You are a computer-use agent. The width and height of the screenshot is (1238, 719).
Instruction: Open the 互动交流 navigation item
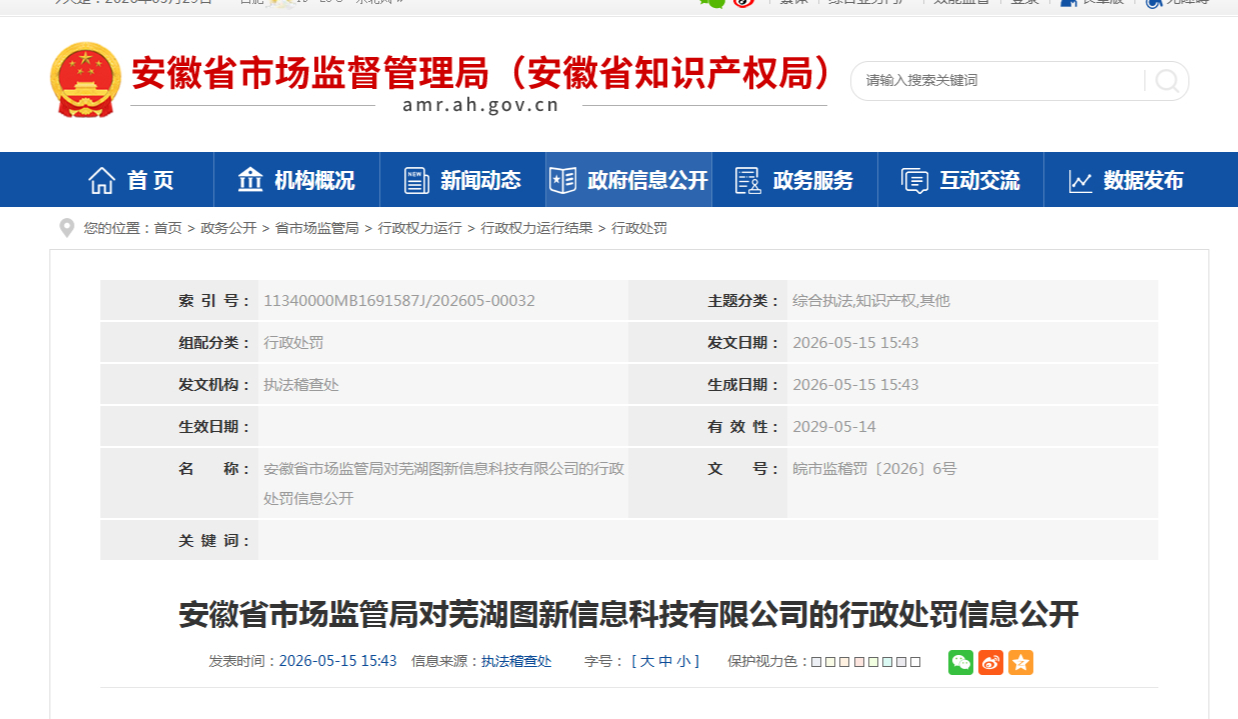point(961,180)
